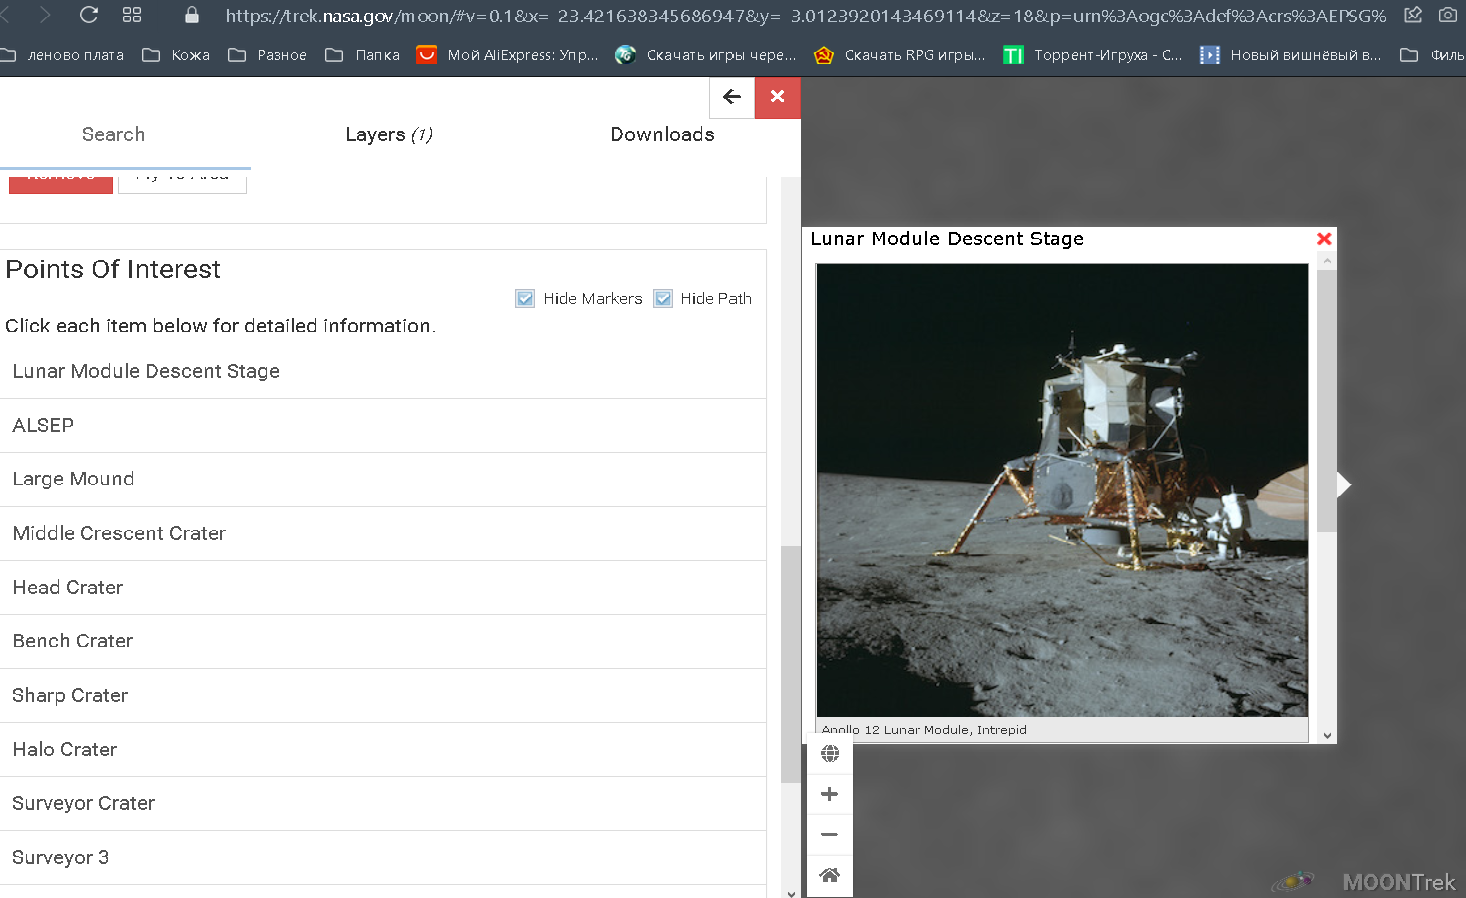
Task: Select Surveyor Crater item
Action: pos(383,803)
